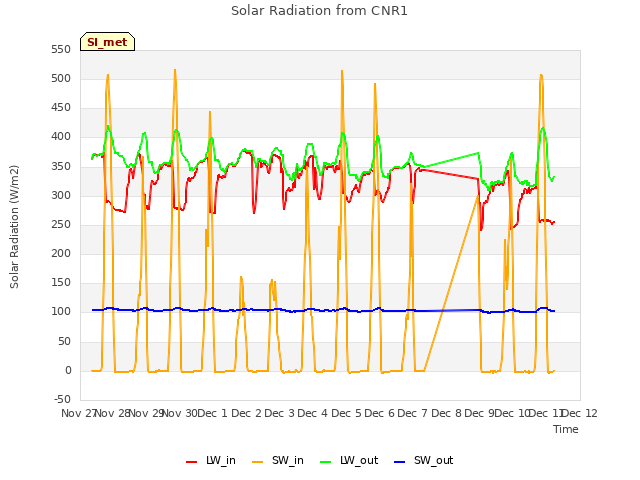Click the 550 y-axis tick label
The width and height of the screenshot is (640, 480).
pyautogui.click(x=61, y=49)
